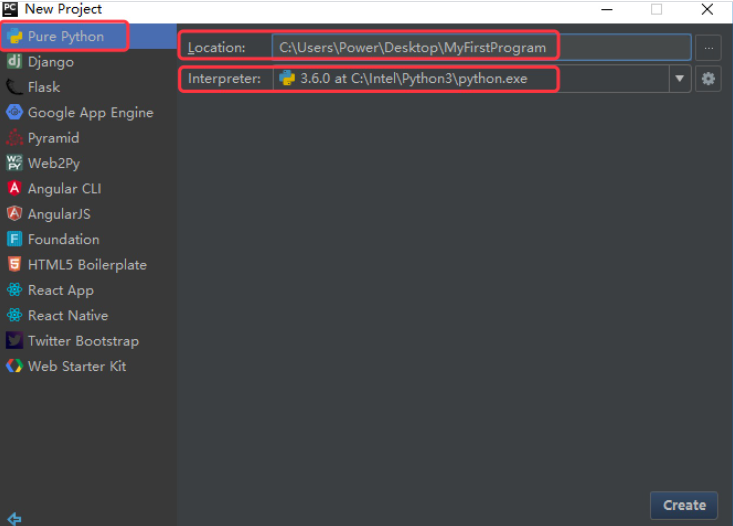Choose AngularJS from the list
Viewport: 733px width, 526px height.
(88, 214)
